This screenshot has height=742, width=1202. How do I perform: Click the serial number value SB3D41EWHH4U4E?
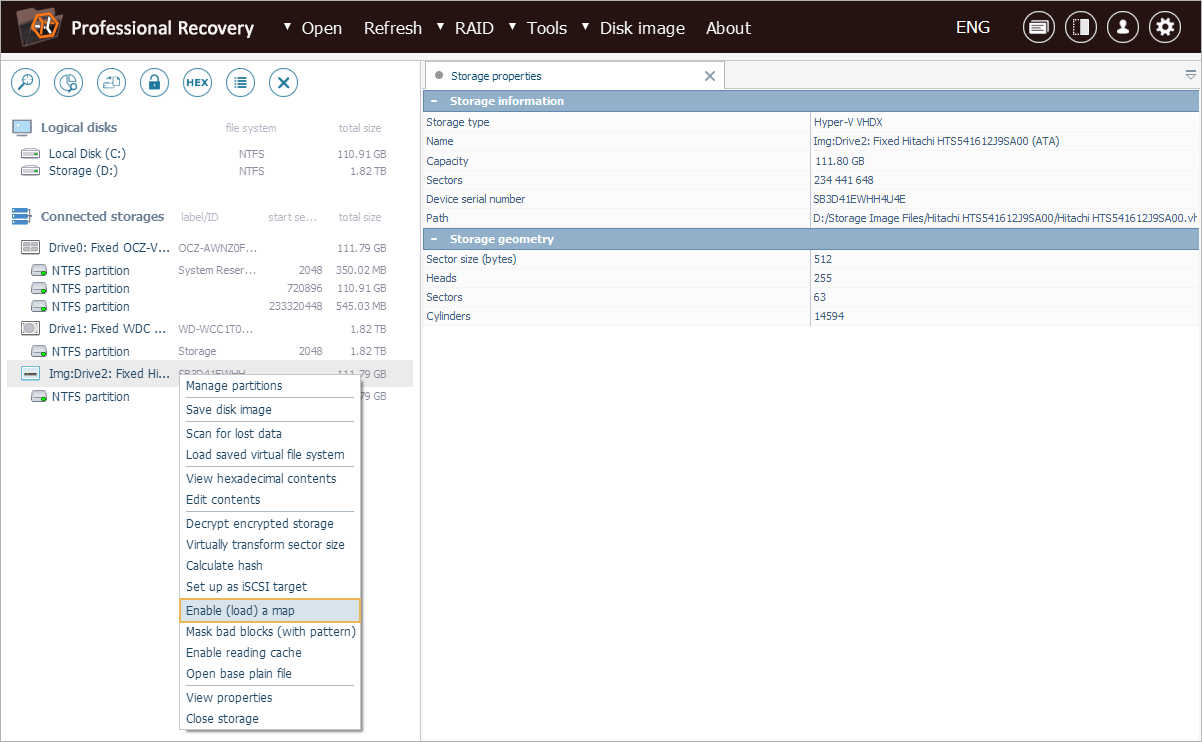pos(859,199)
